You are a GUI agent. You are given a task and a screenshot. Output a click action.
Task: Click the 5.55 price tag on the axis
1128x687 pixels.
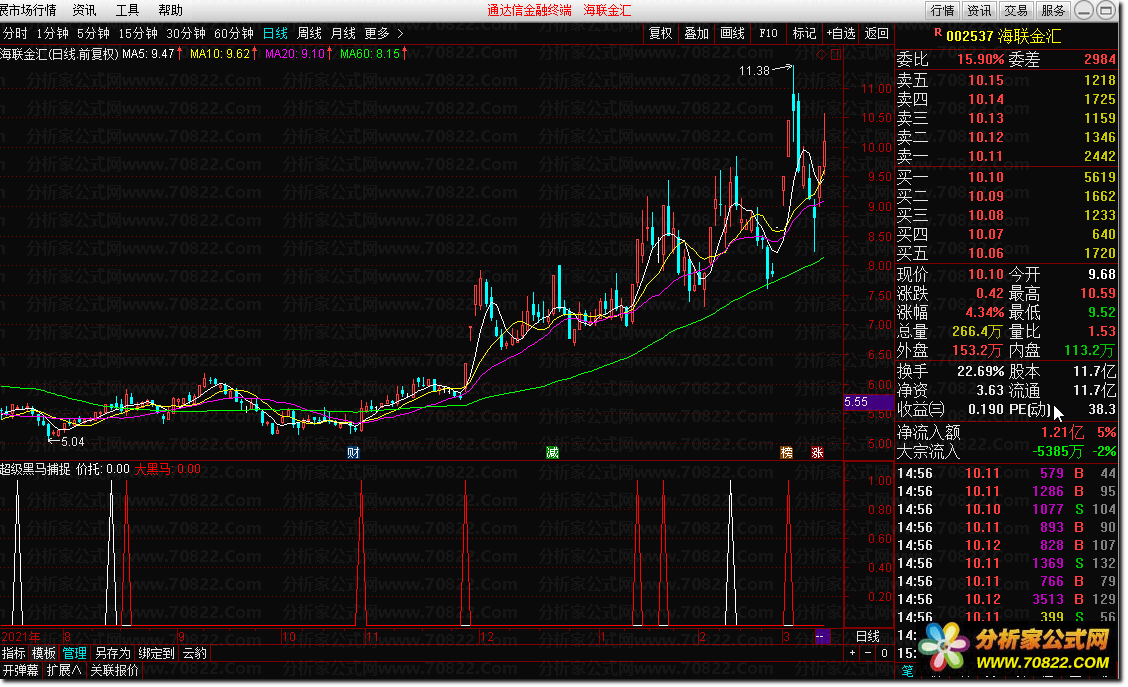point(868,402)
